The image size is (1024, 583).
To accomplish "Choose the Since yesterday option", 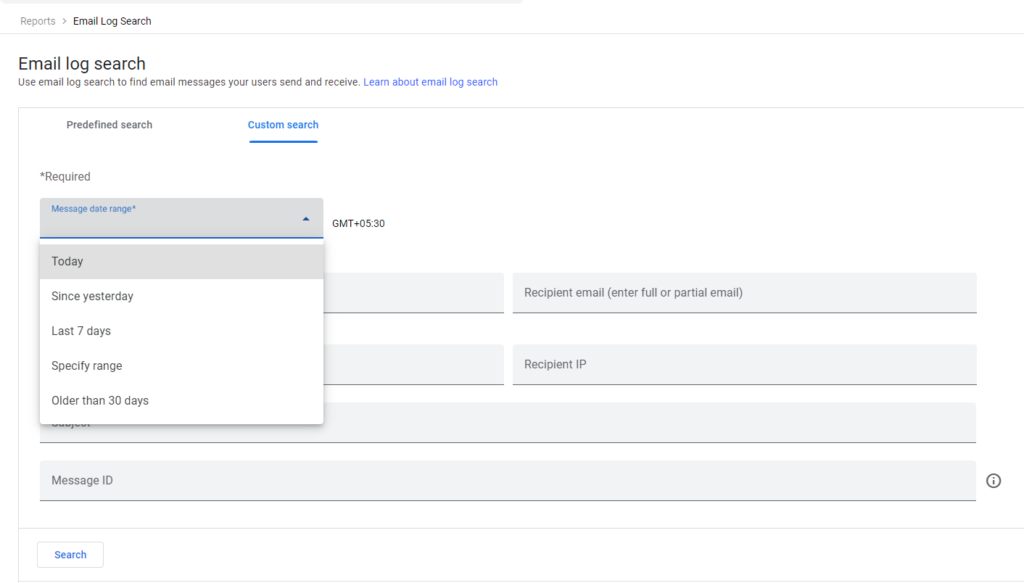I will [92, 296].
